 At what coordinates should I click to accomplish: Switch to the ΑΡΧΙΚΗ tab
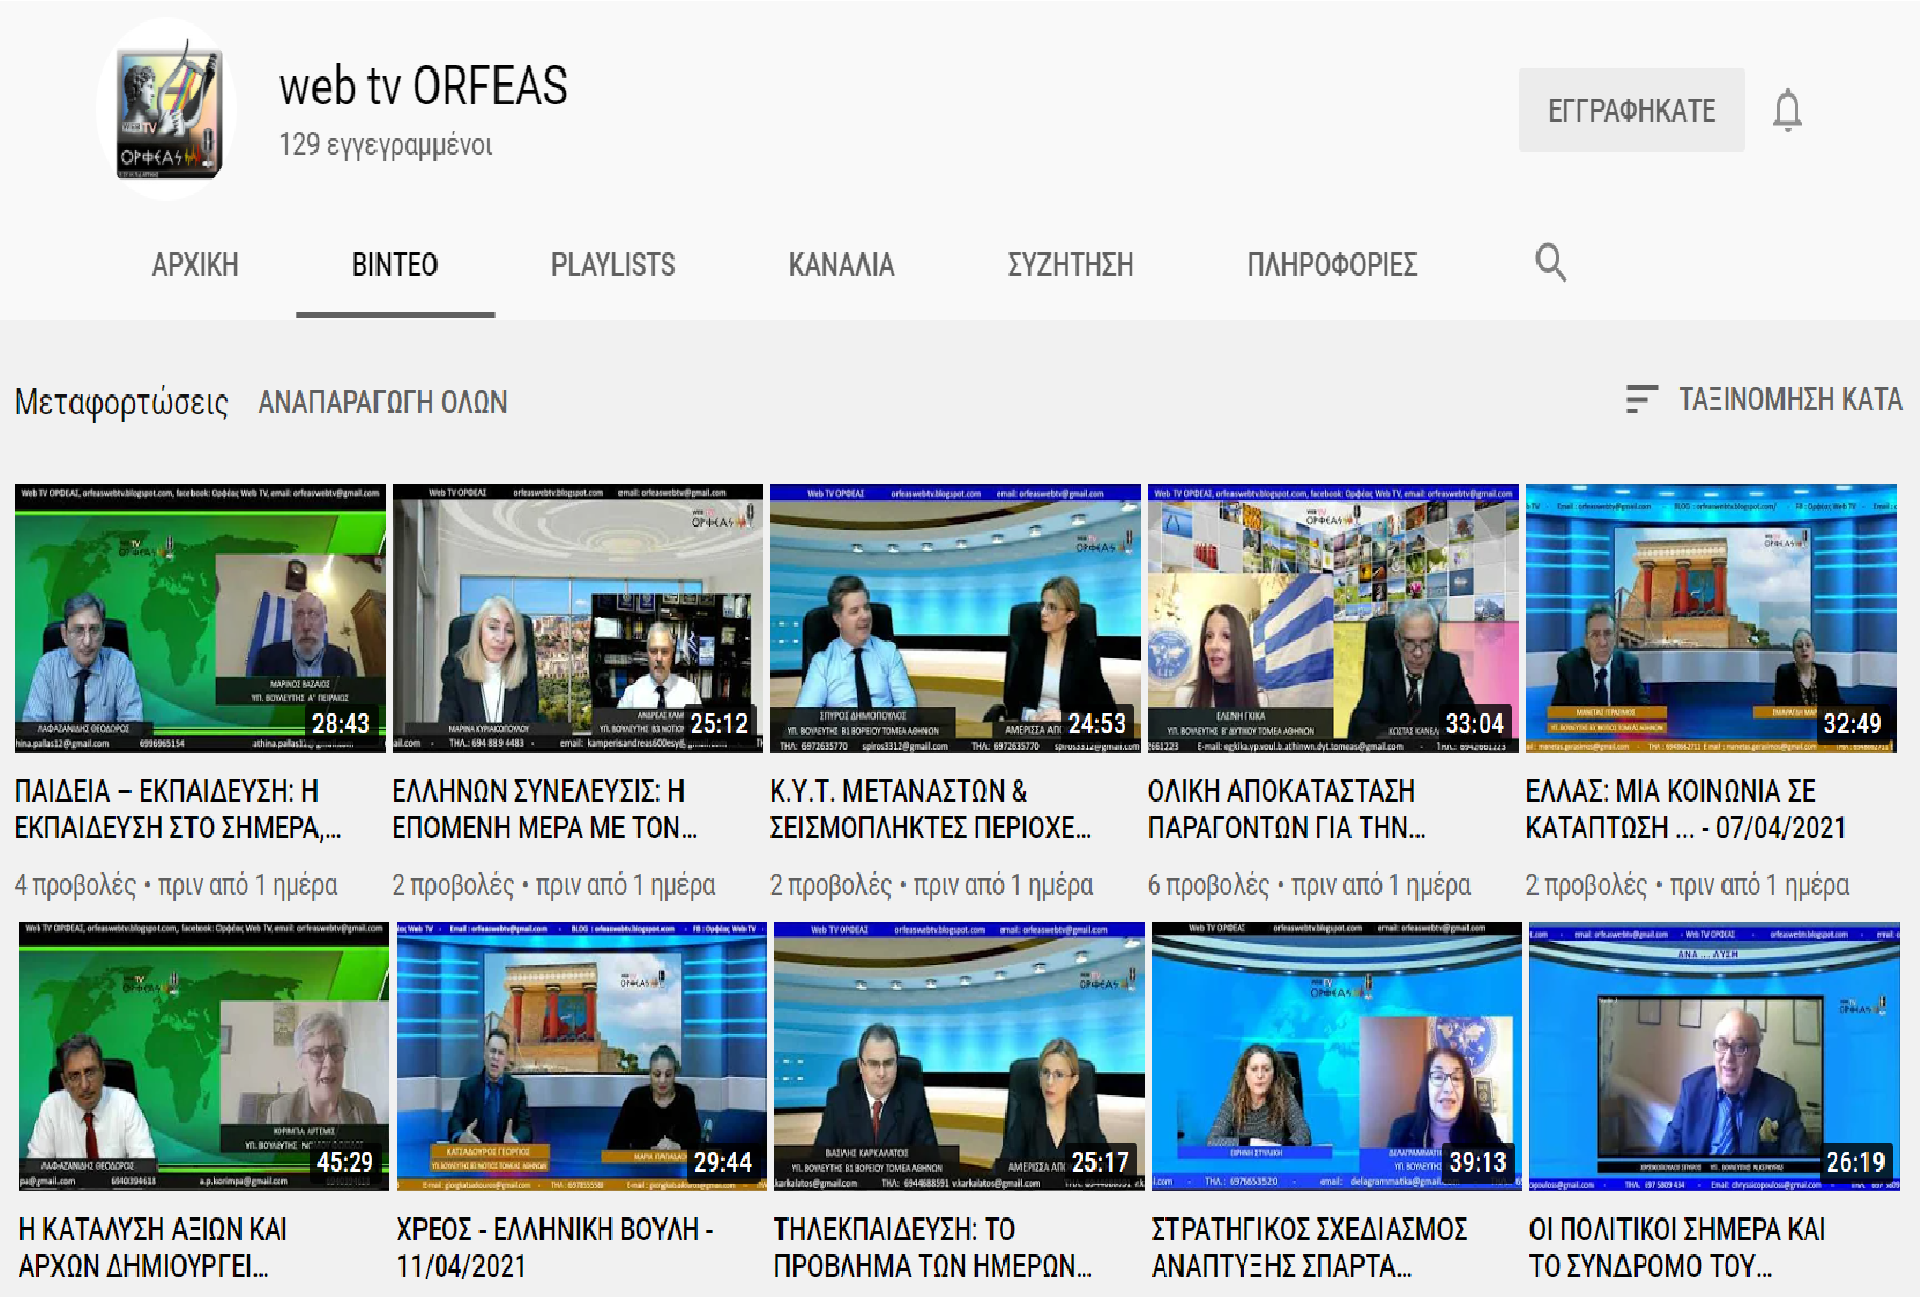point(195,265)
